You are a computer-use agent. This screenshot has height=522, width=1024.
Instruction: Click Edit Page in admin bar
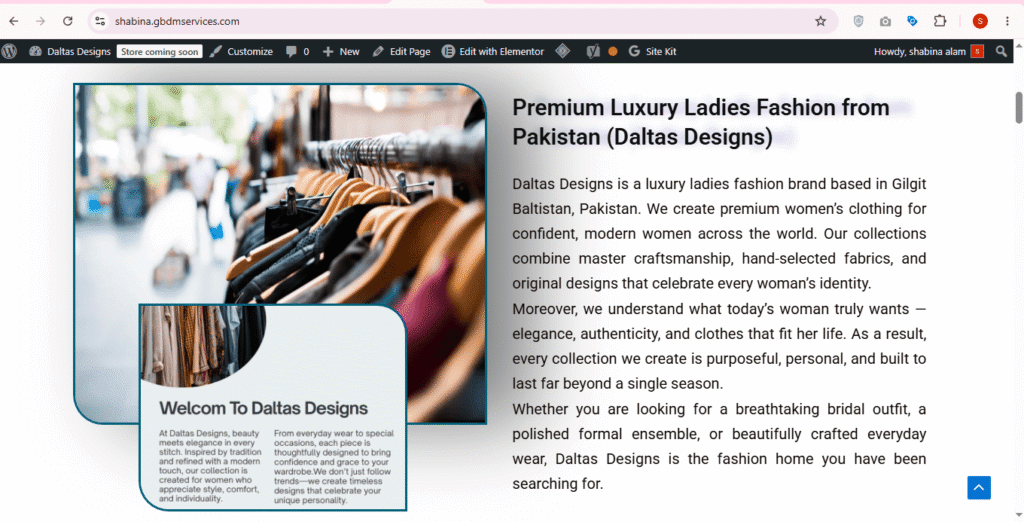(x=402, y=51)
